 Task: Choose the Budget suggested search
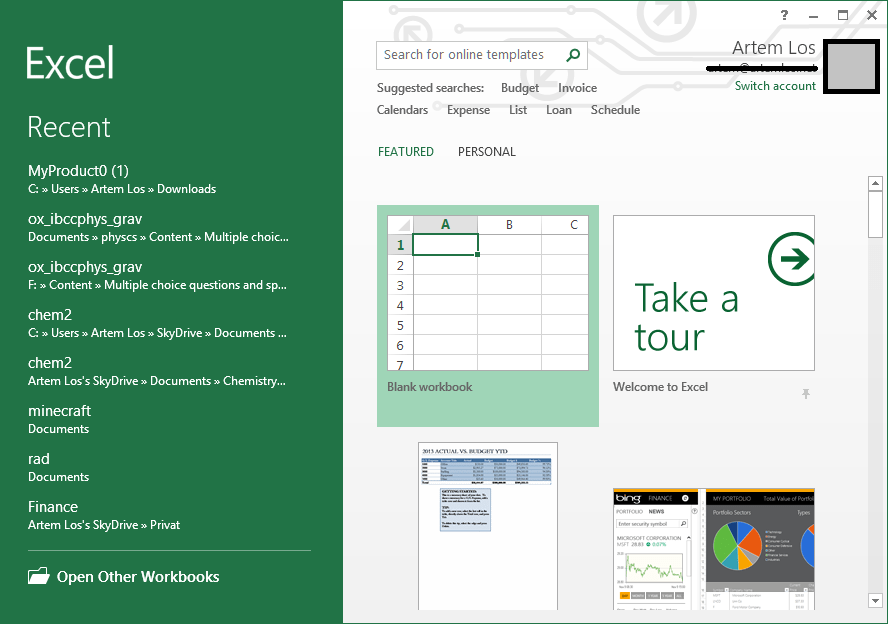pos(520,88)
